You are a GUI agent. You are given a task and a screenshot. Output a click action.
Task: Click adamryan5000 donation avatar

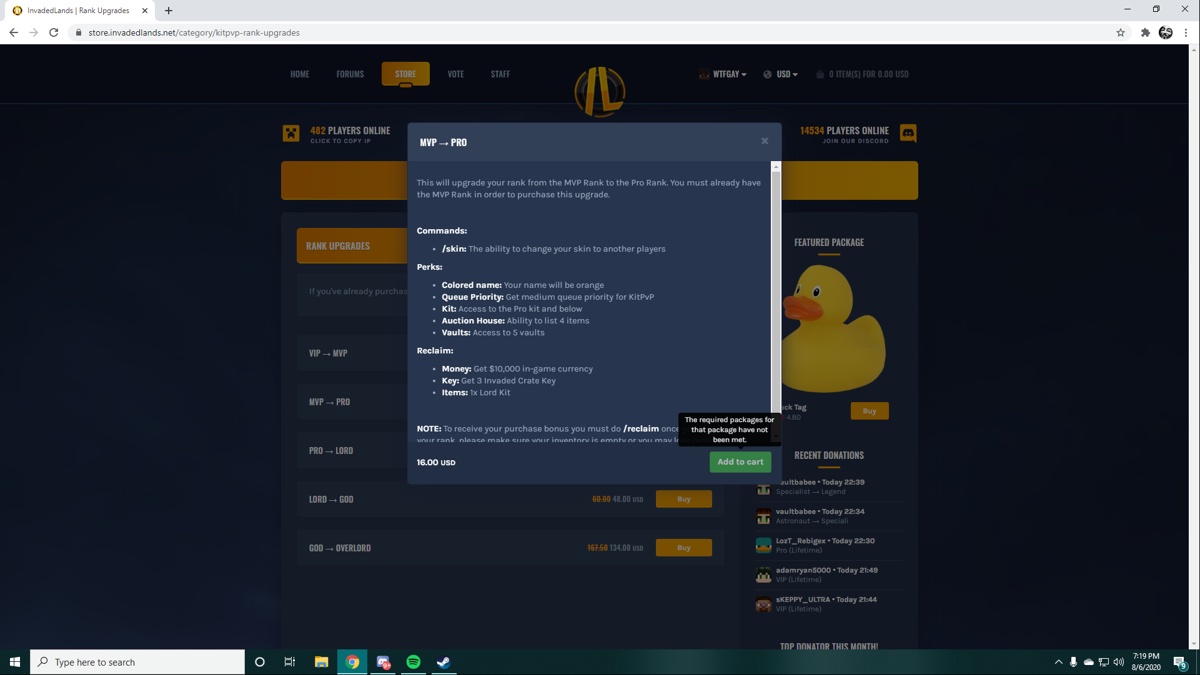pyautogui.click(x=763, y=575)
